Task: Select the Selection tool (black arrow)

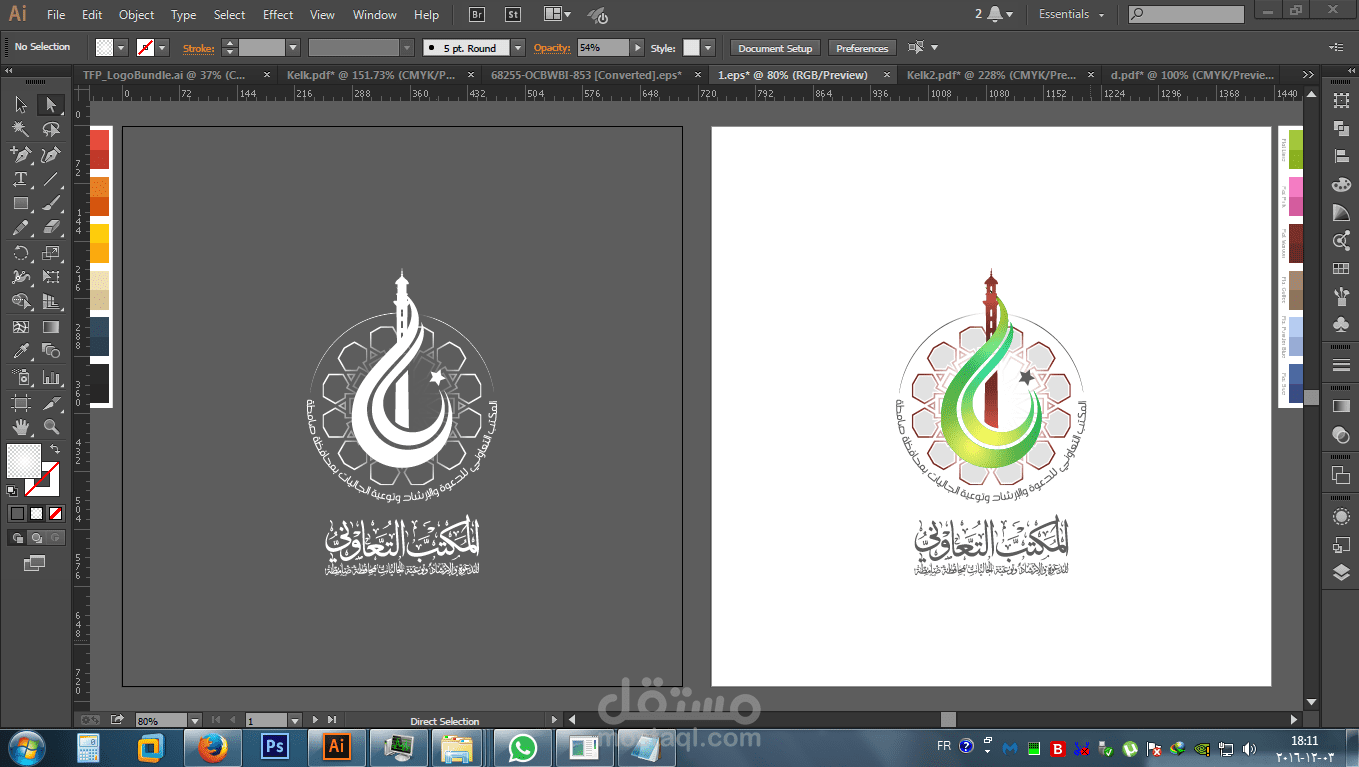Action: tap(20, 105)
